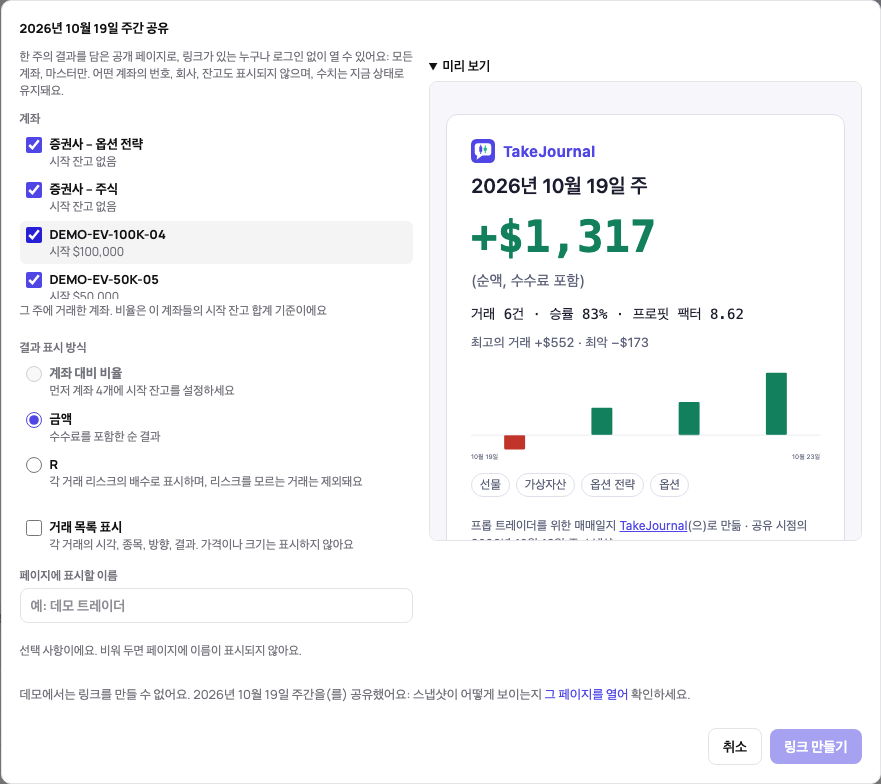Click the 선물 tag chip

click(x=490, y=484)
